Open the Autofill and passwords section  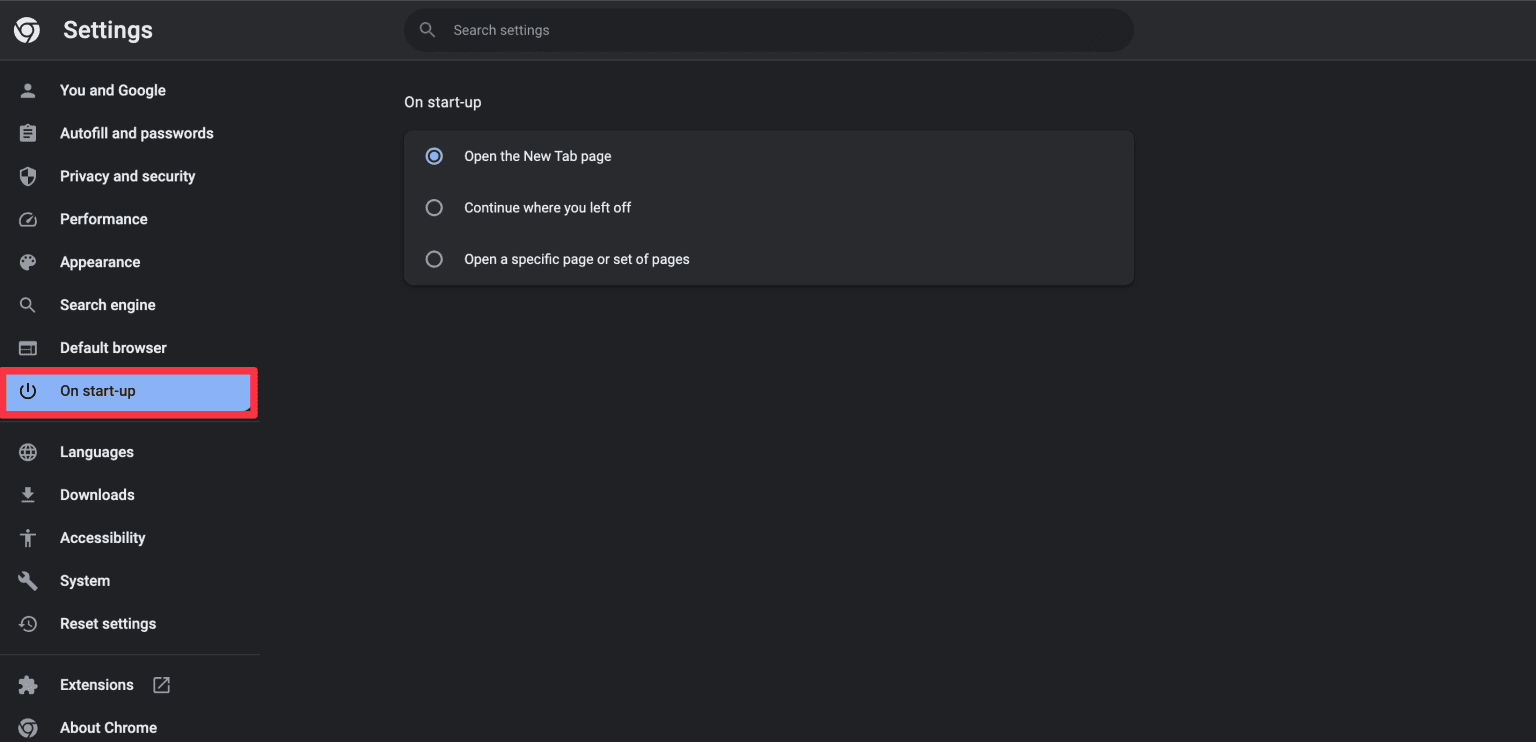point(136,133)
